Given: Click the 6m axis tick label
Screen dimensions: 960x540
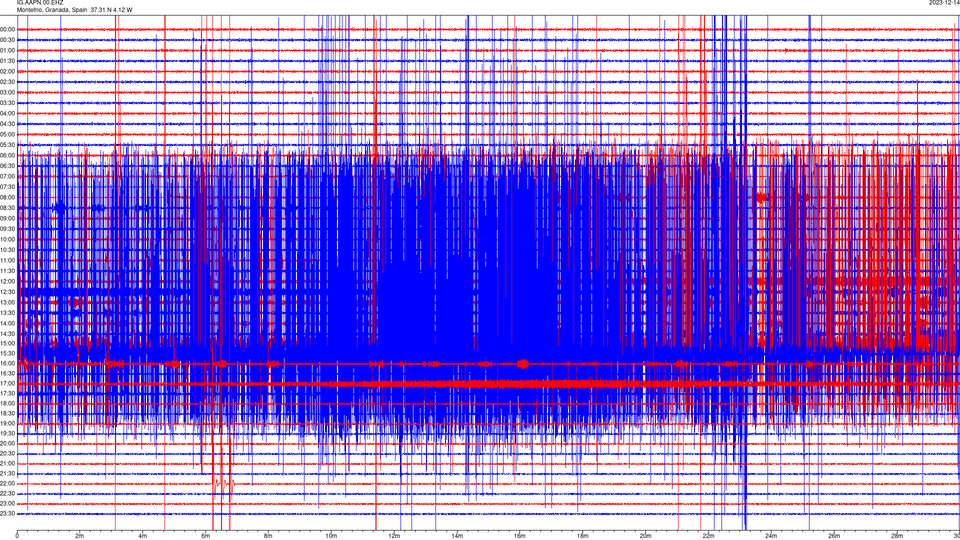Looking at the screenshot, I should [206, 536].
